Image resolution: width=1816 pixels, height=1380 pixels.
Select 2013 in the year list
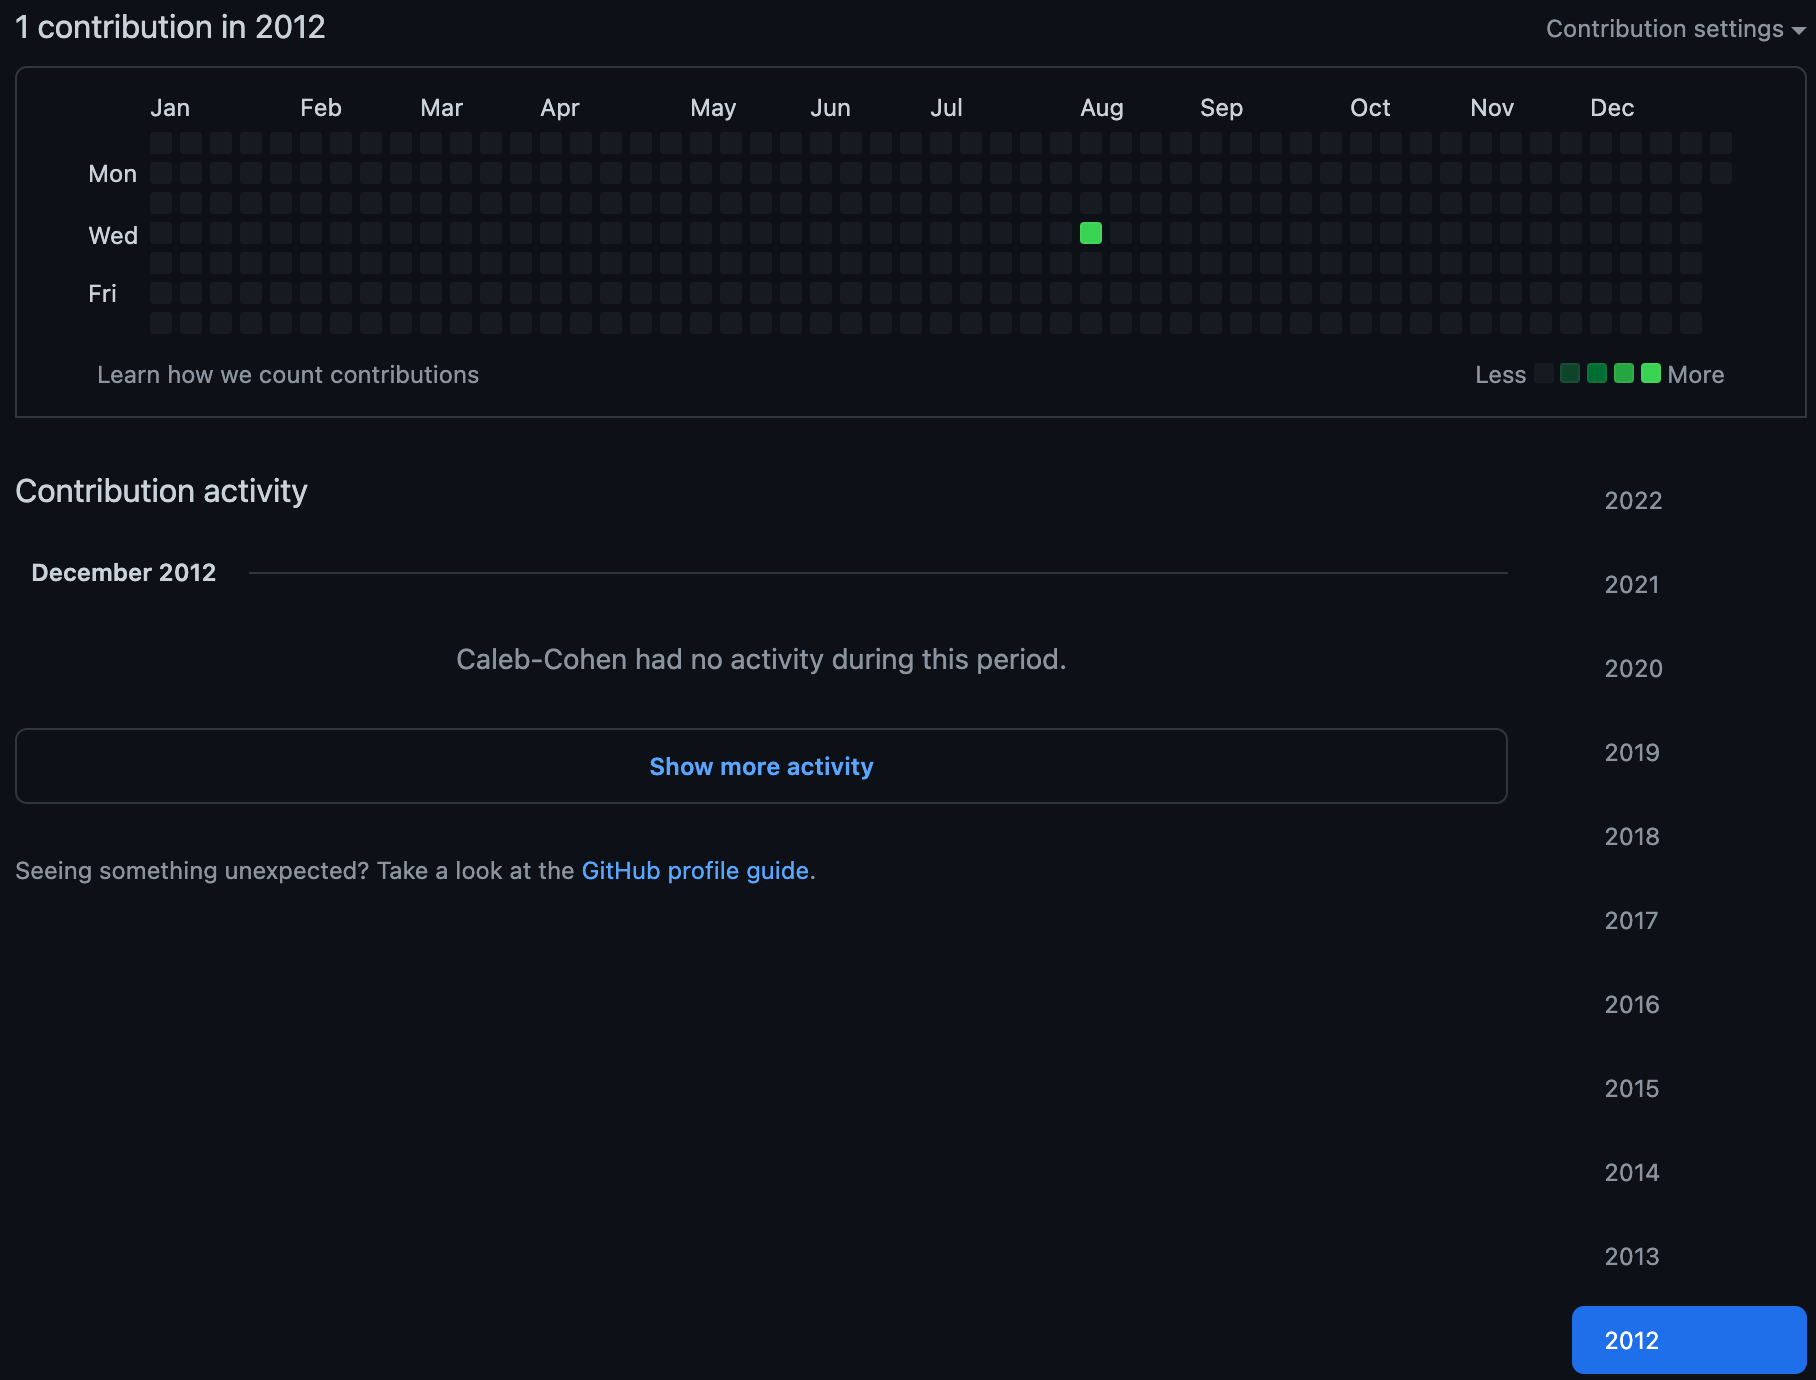tap(1632, 1257)
